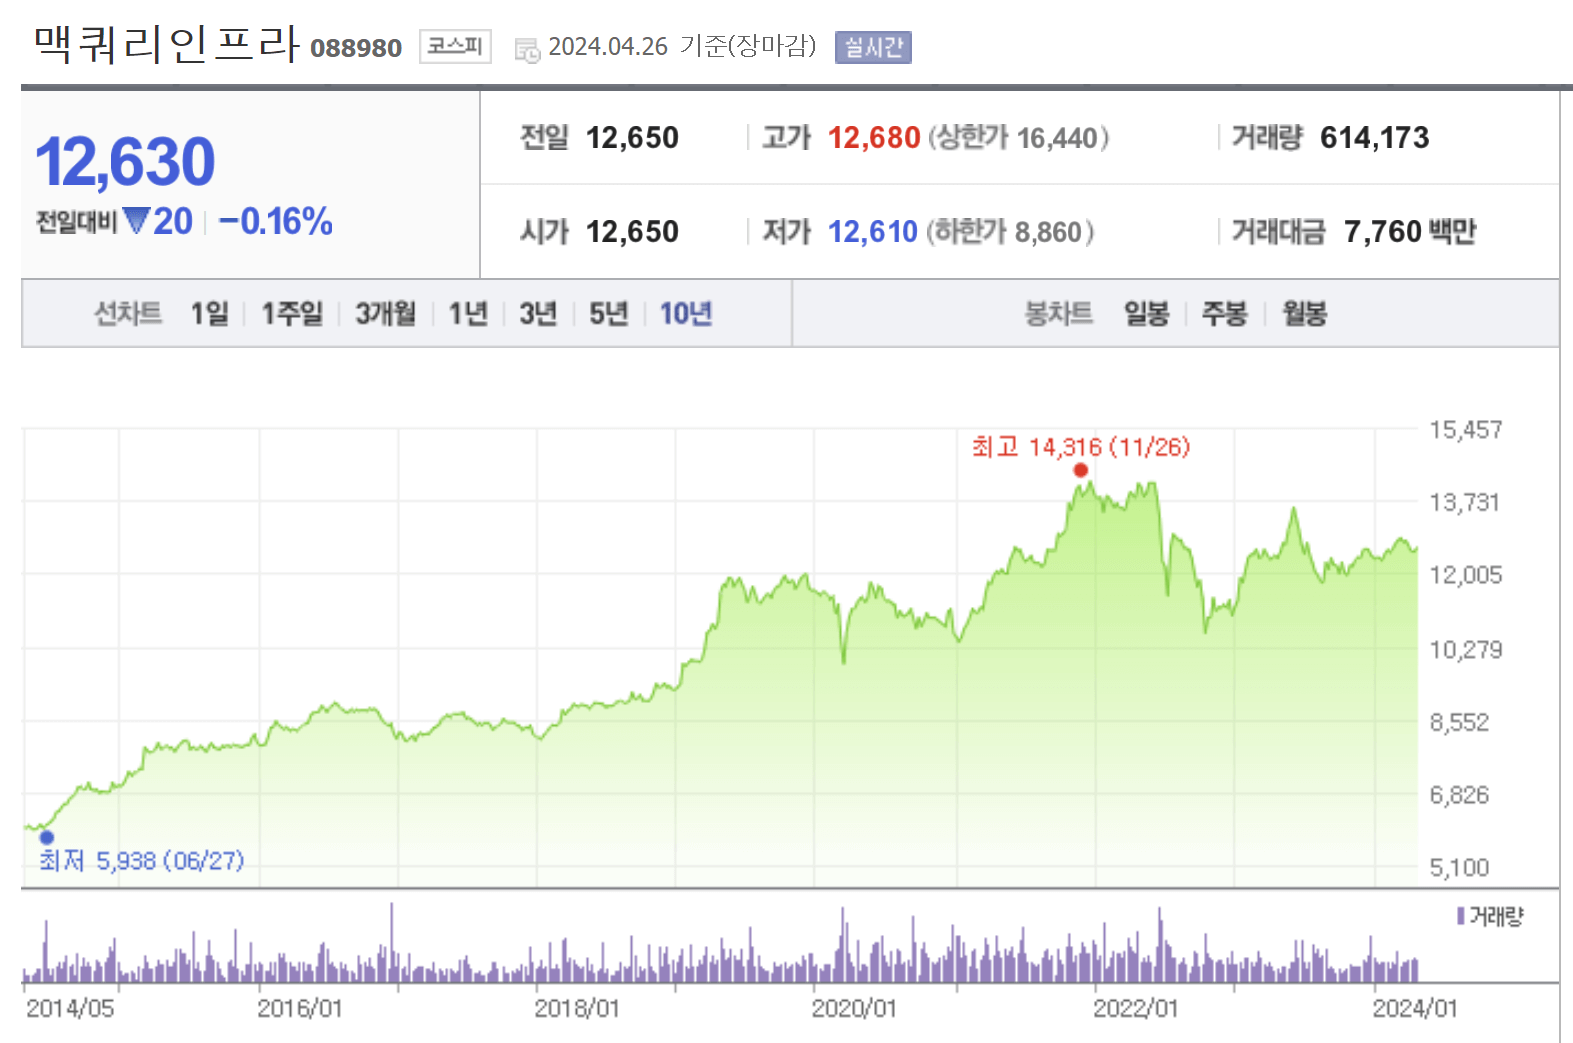The width and height of the screenshot is (1573, 1043).
Task: Switch to the 1년 chart period
Action: (468, 314)
